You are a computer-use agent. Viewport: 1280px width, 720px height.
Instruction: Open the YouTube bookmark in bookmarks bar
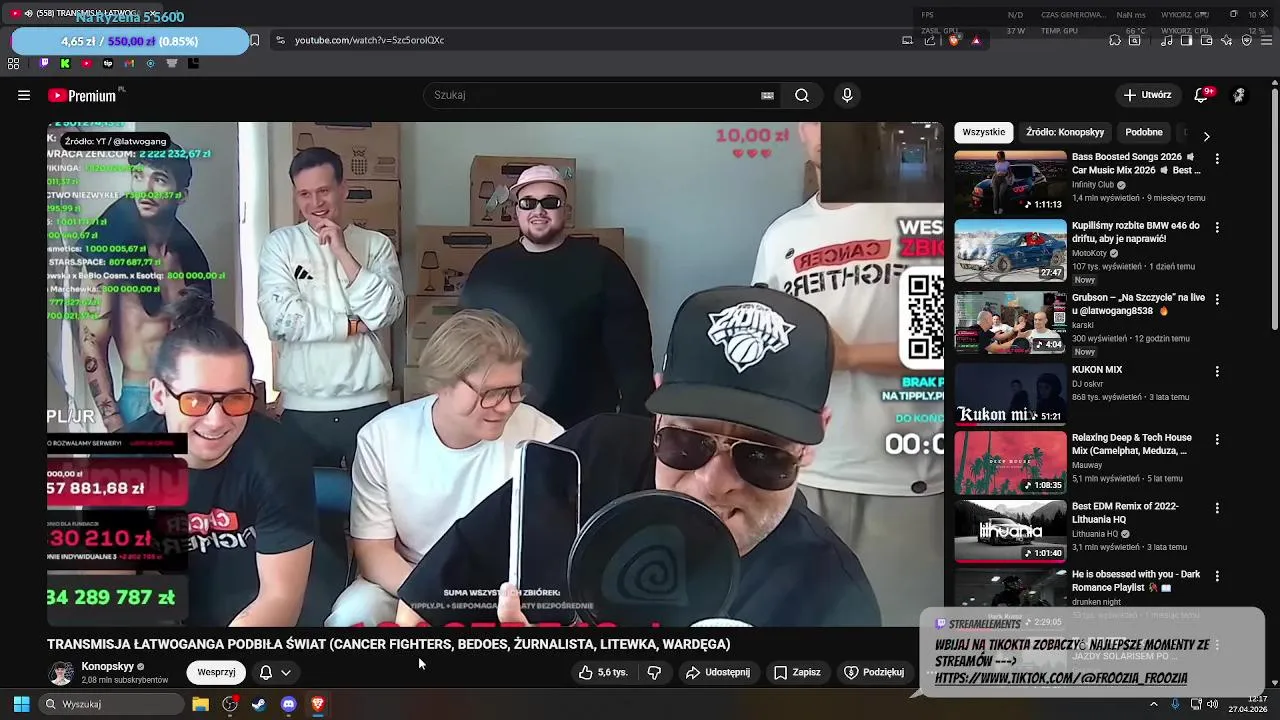86,63
